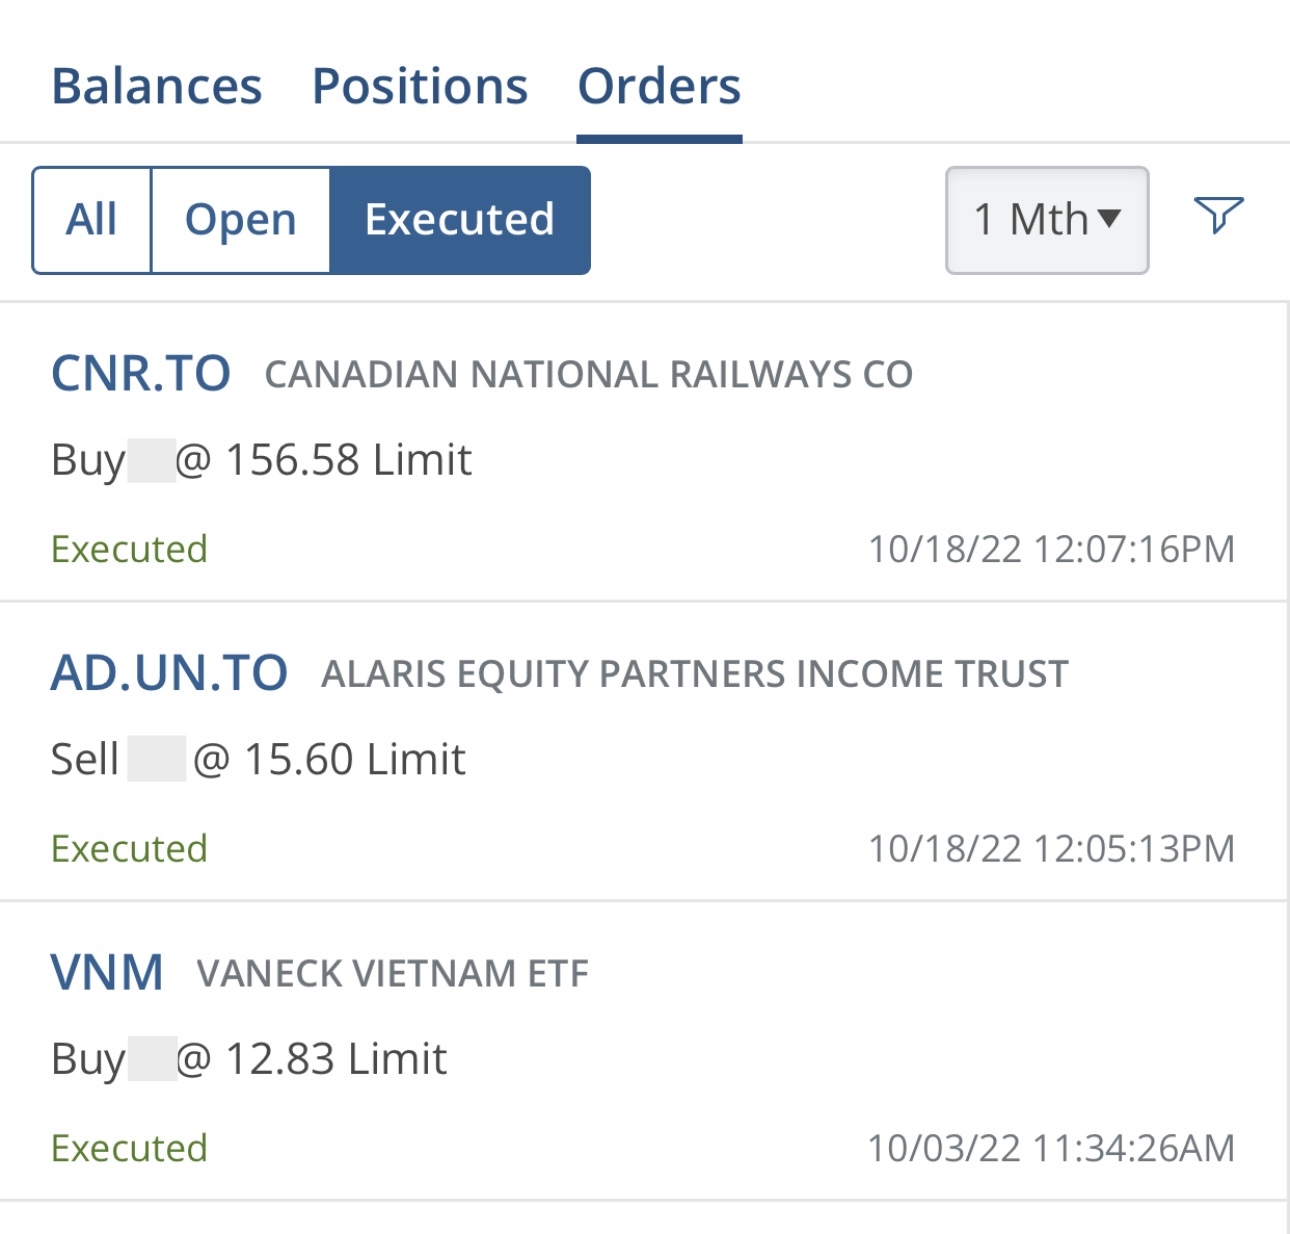The width and height of the screenshot is (1290, 1234).
Task: Open the CNR.TO ticker link
Action: point(141,374)
